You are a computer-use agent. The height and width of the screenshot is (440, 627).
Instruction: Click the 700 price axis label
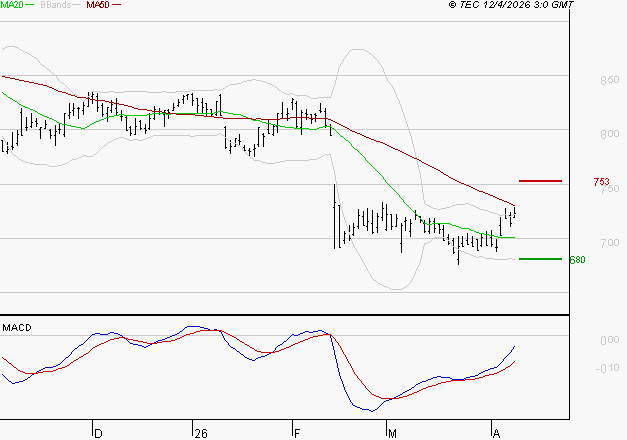click(x=610, y=243)
